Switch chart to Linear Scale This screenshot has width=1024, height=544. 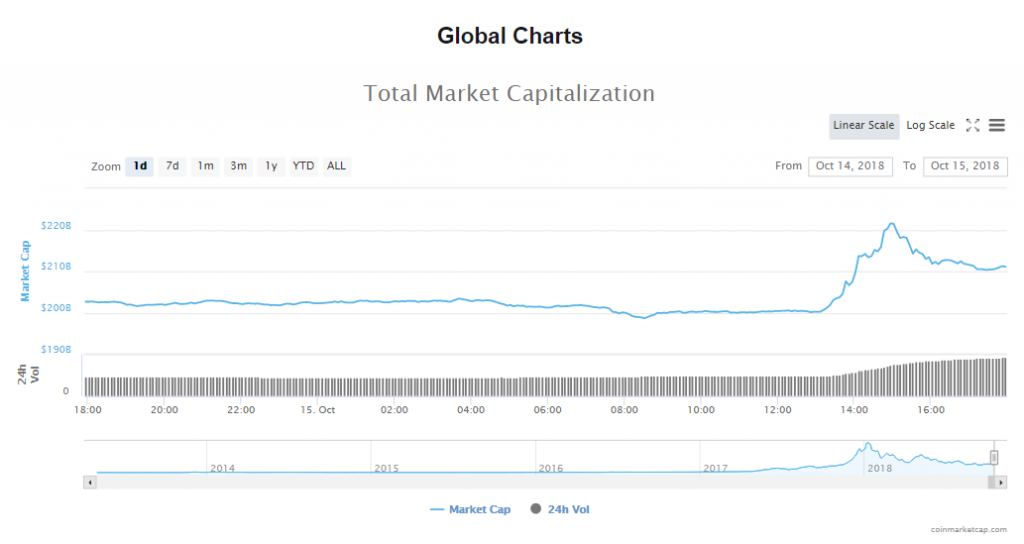[x=864, y=125]
